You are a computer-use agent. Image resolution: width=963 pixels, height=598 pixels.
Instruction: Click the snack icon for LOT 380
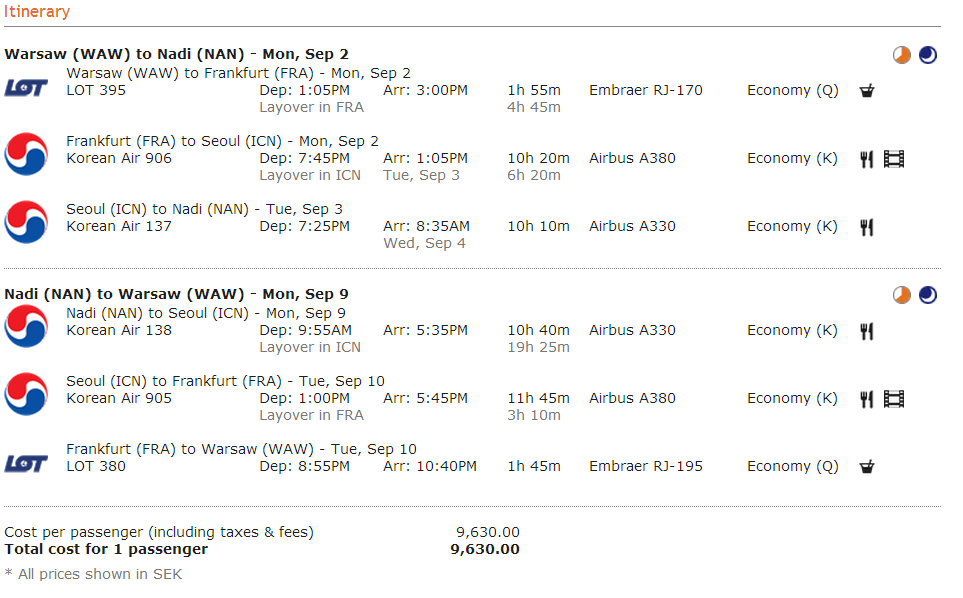point(867,467)
